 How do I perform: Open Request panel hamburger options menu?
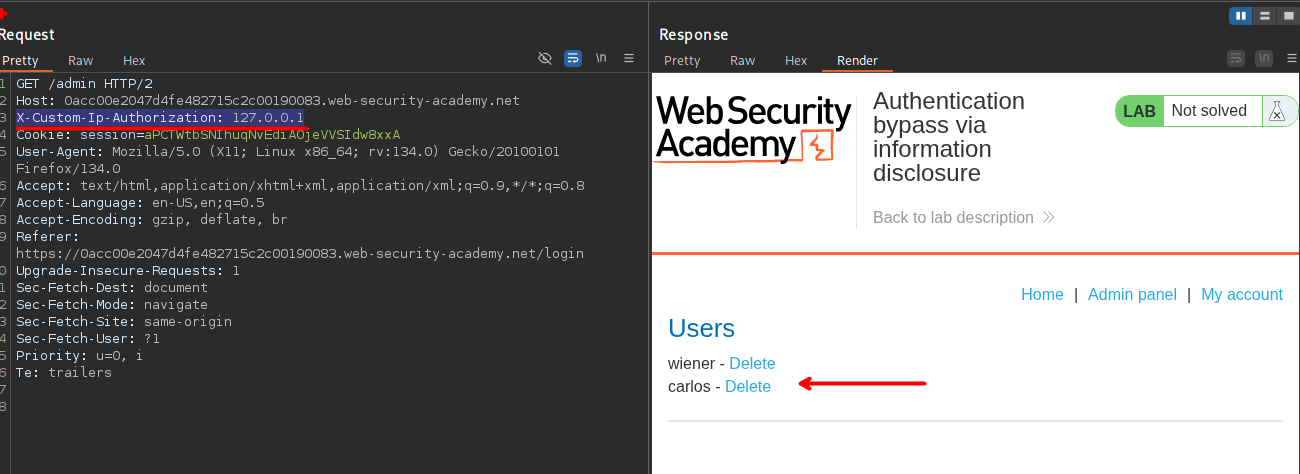[x=629, y=59]
